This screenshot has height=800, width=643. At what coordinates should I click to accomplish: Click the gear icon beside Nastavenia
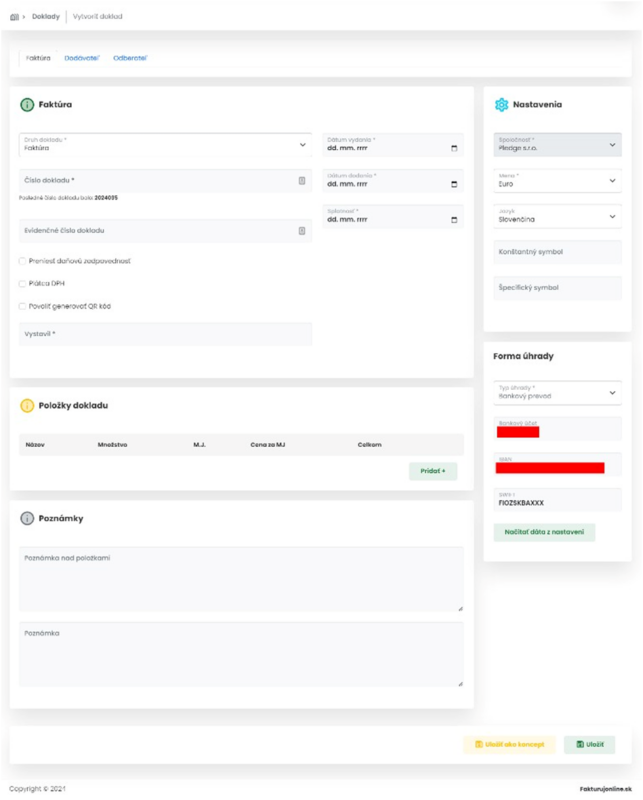(x=502, y=105)
